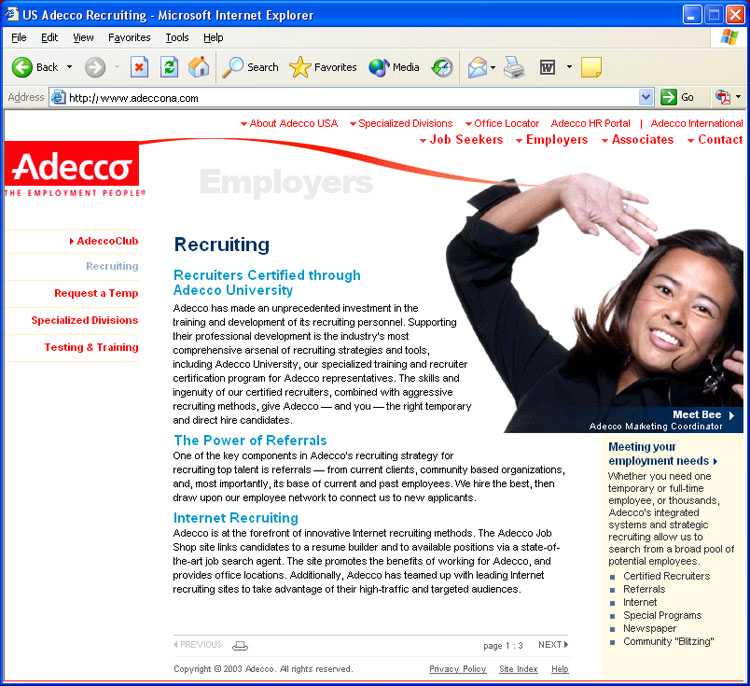Open the Site Index link

coord(518,669)
